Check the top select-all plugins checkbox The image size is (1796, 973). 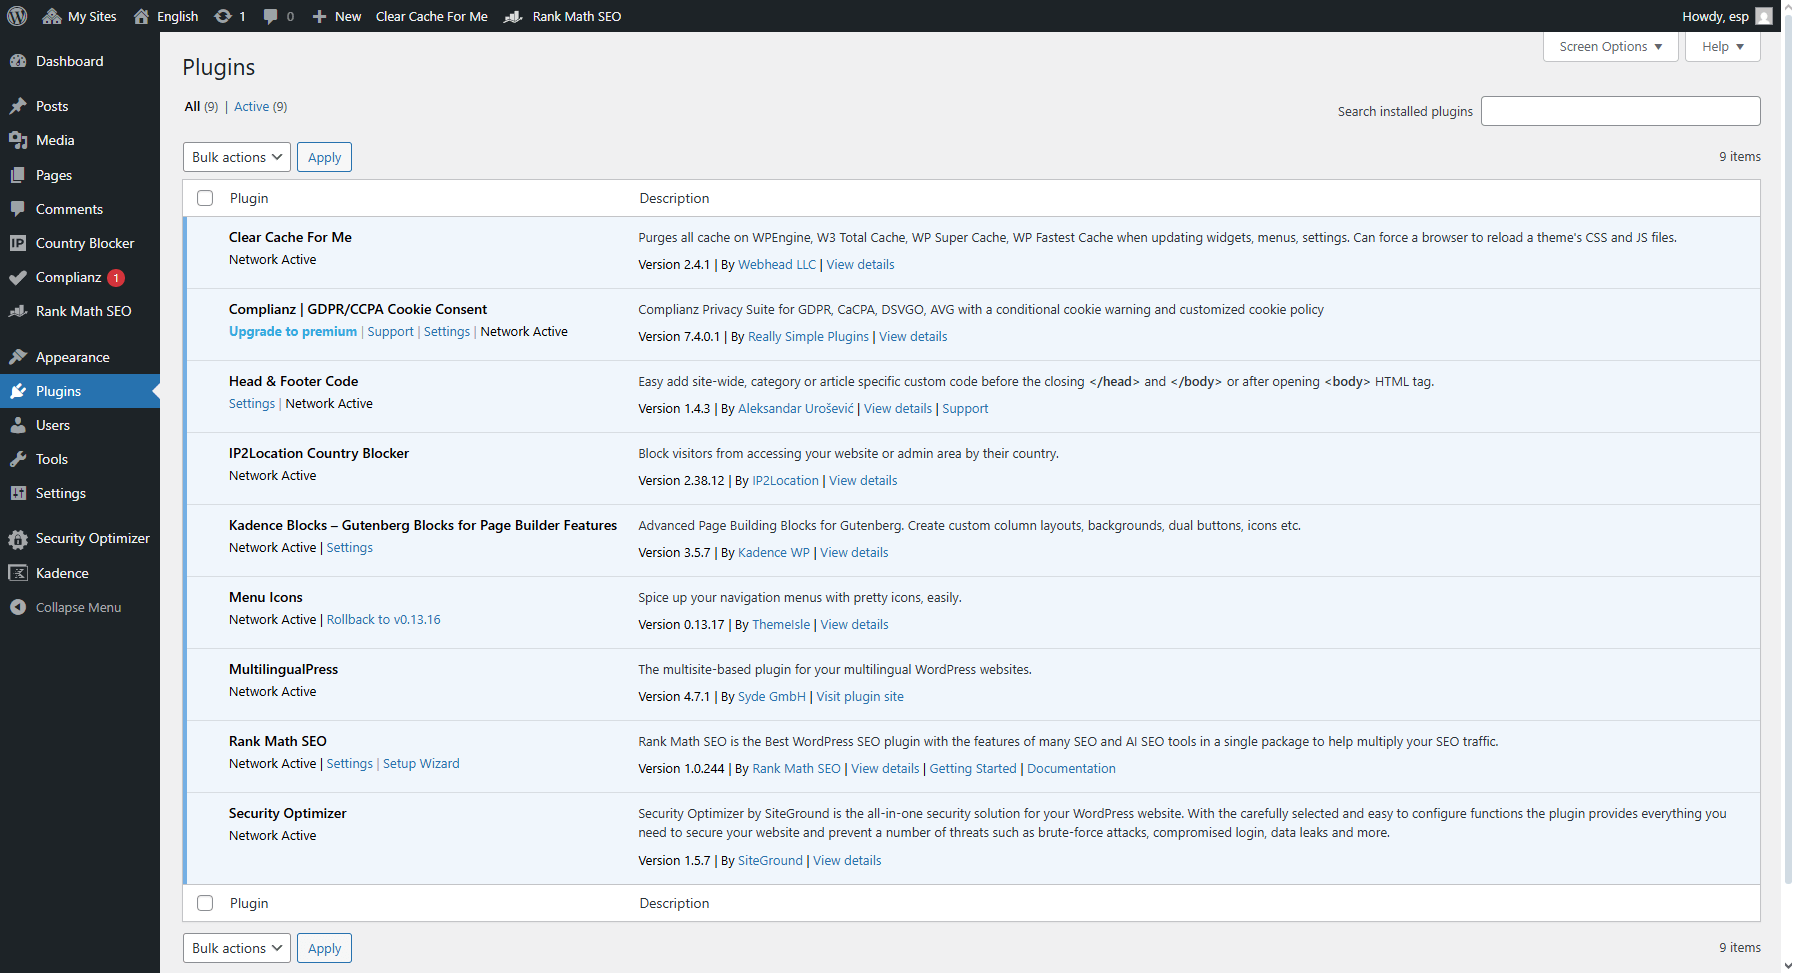205,198
